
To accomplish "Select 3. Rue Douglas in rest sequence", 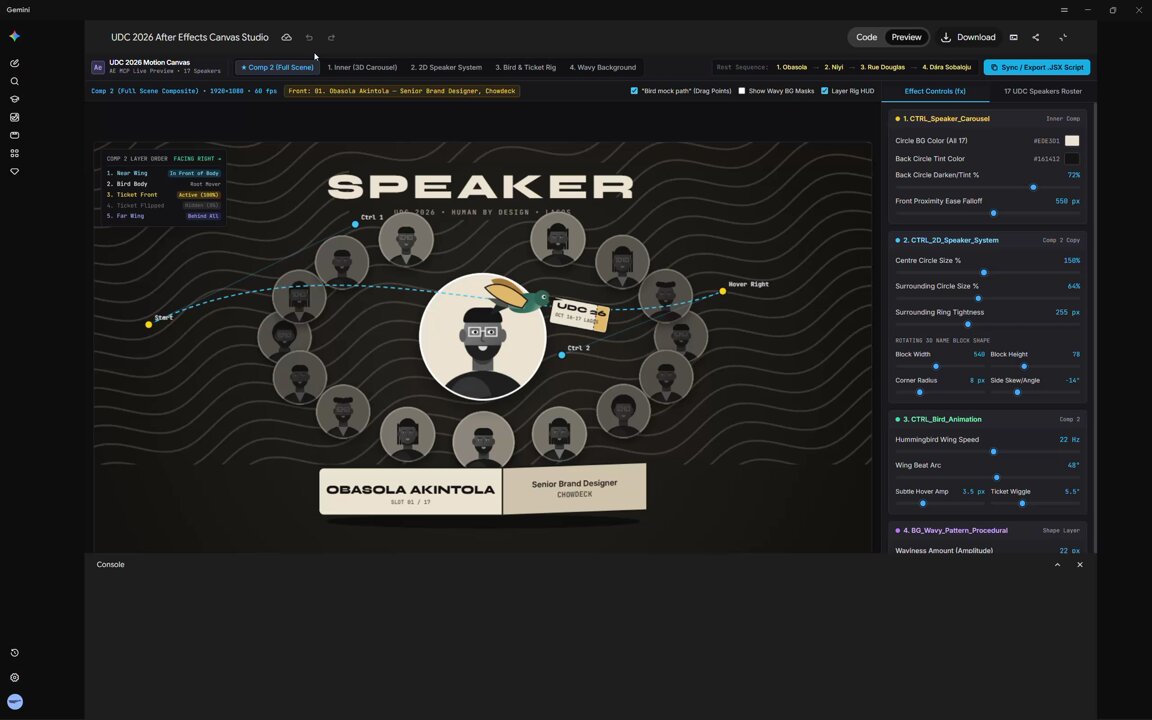I will (x=882, y=68).
